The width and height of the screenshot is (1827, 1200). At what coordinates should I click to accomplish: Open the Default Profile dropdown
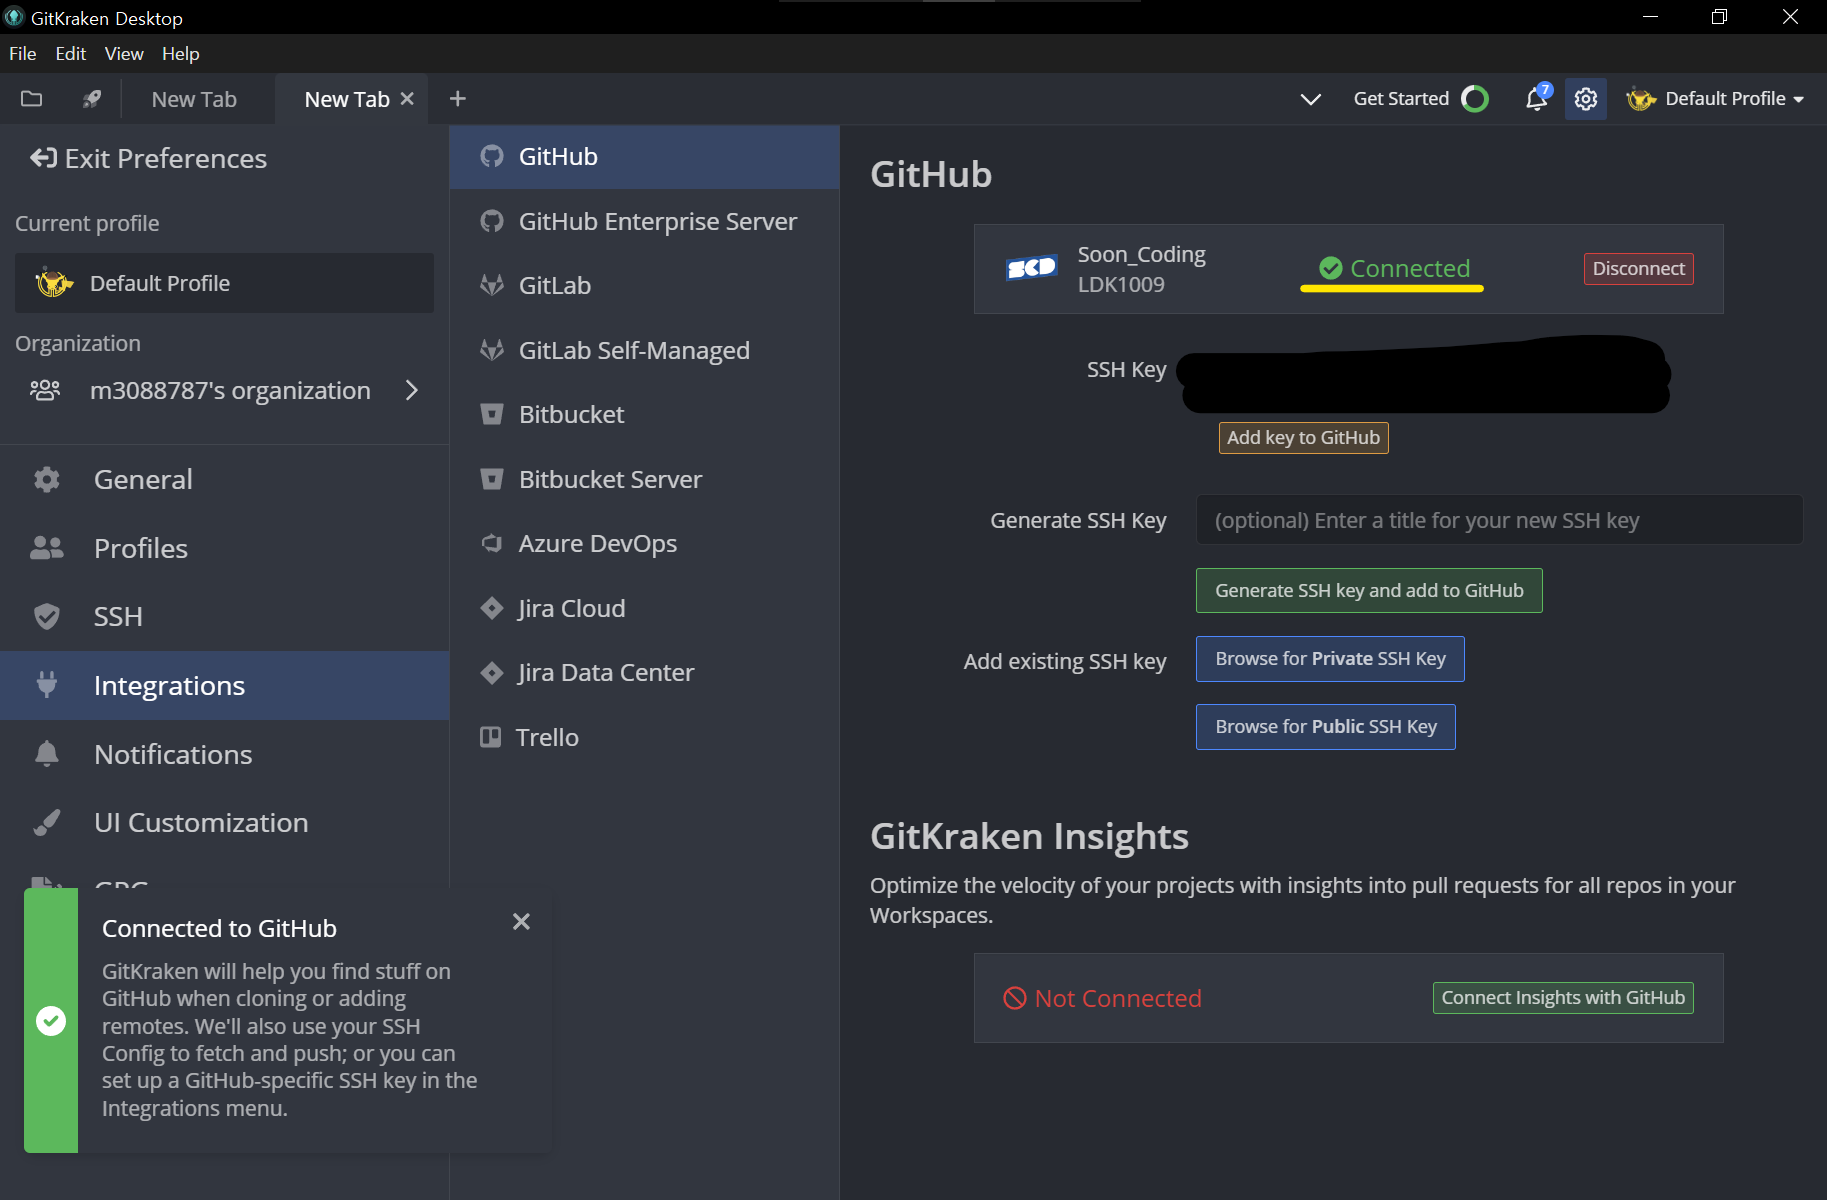[1716, 99]
